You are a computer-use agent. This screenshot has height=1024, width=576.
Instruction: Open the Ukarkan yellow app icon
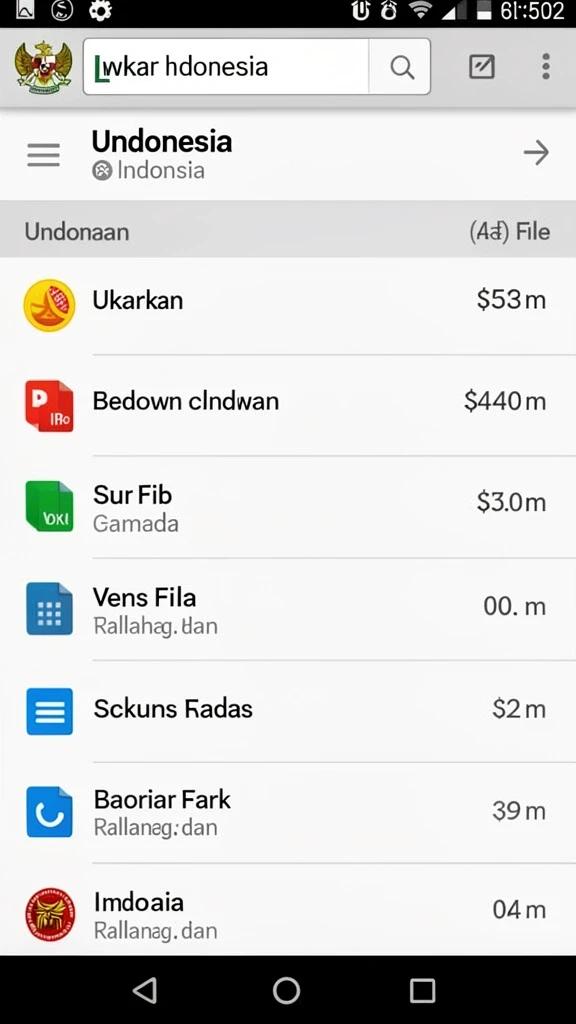[49, 305]
